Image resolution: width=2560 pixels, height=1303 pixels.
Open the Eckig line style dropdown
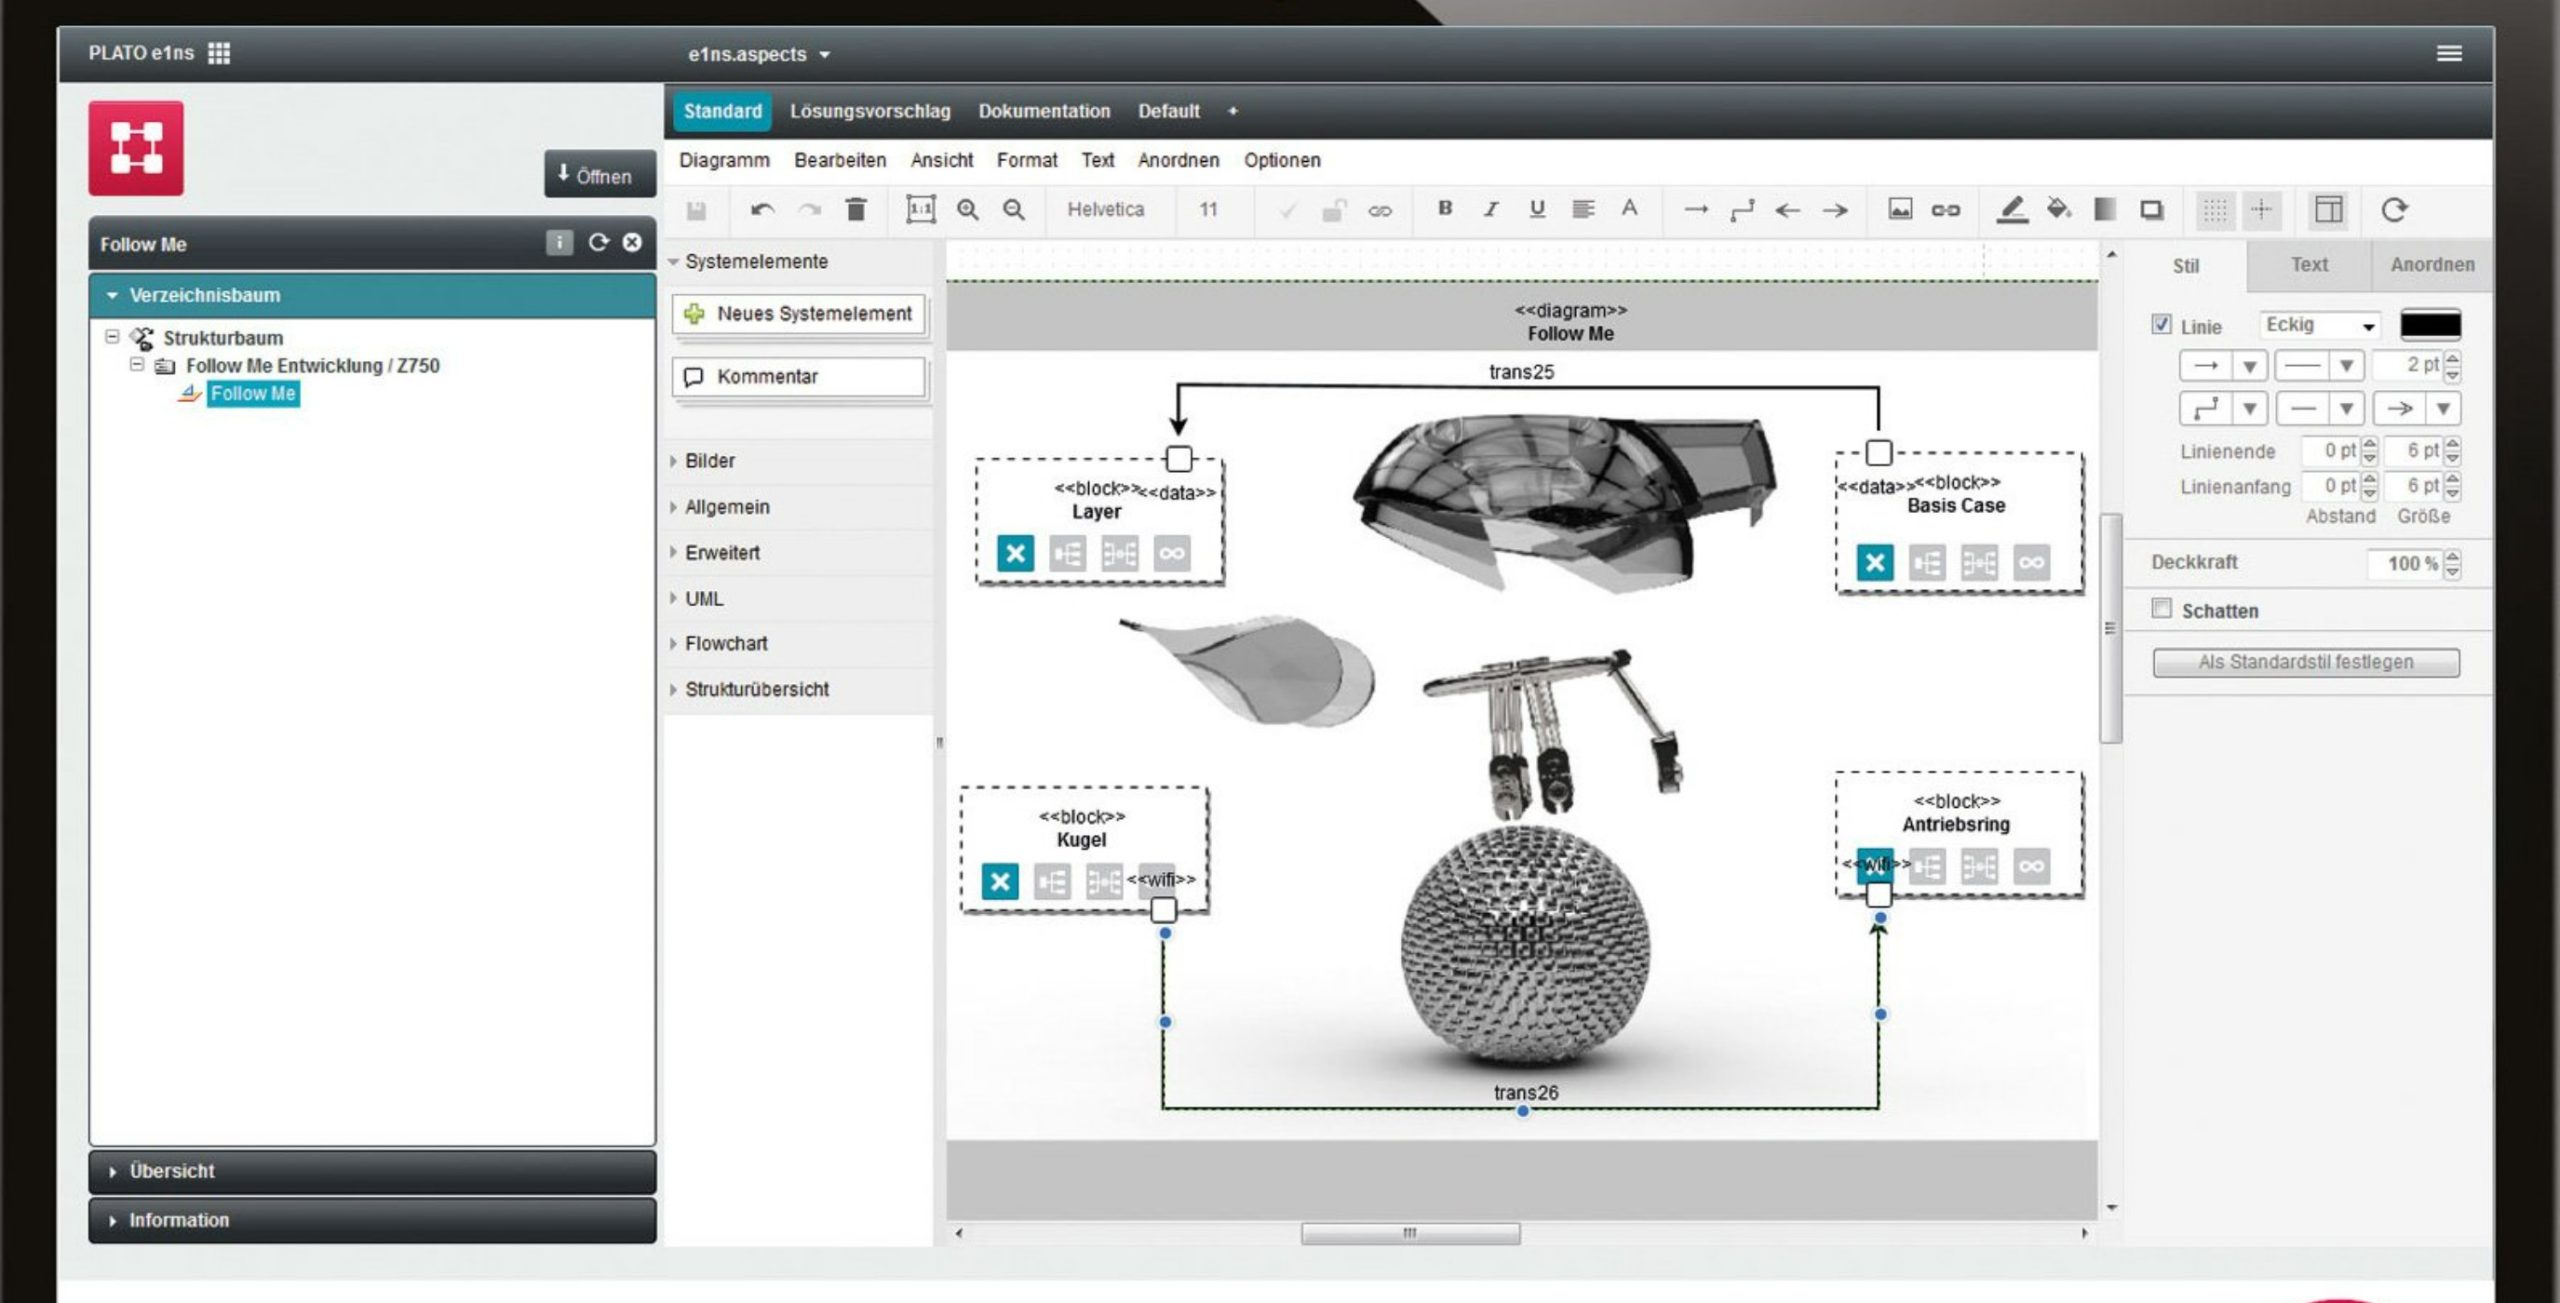pos(2320,326)
